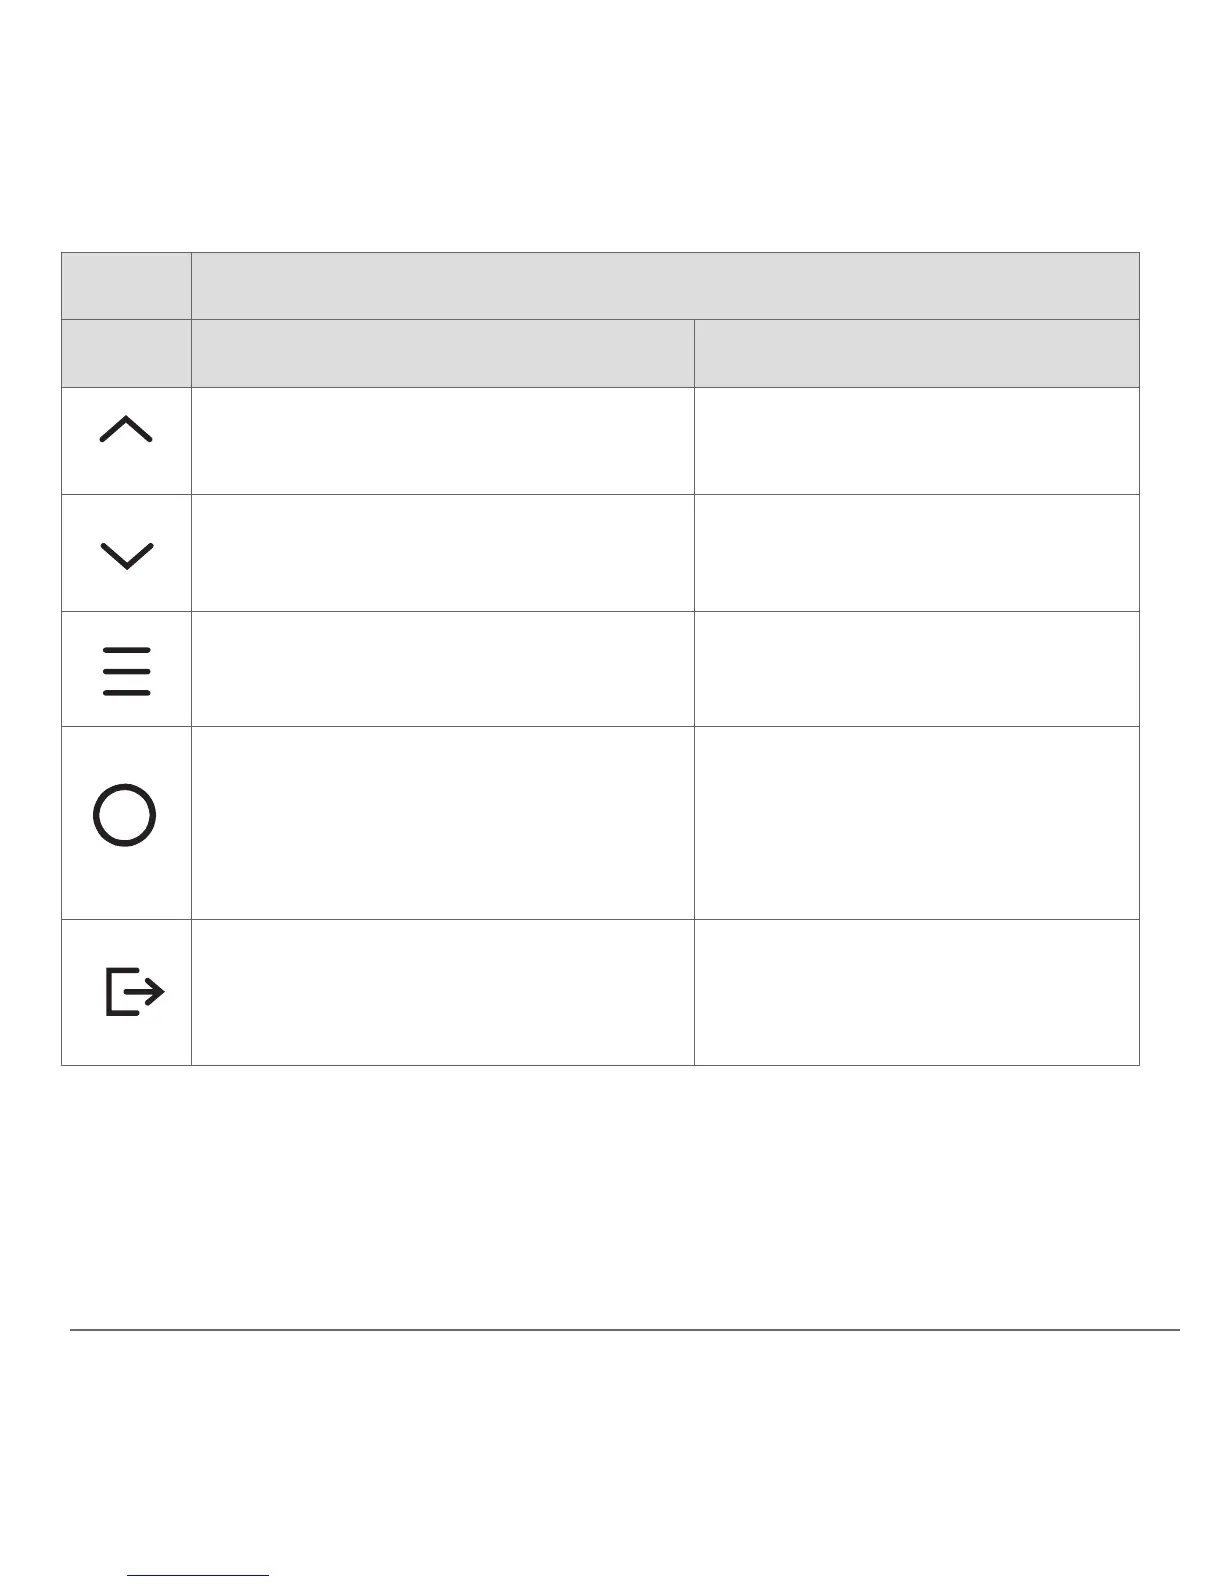Click the wide gray header cell in the top row
This screenshot has height=1584, width=1224.
tap(665, 286)
